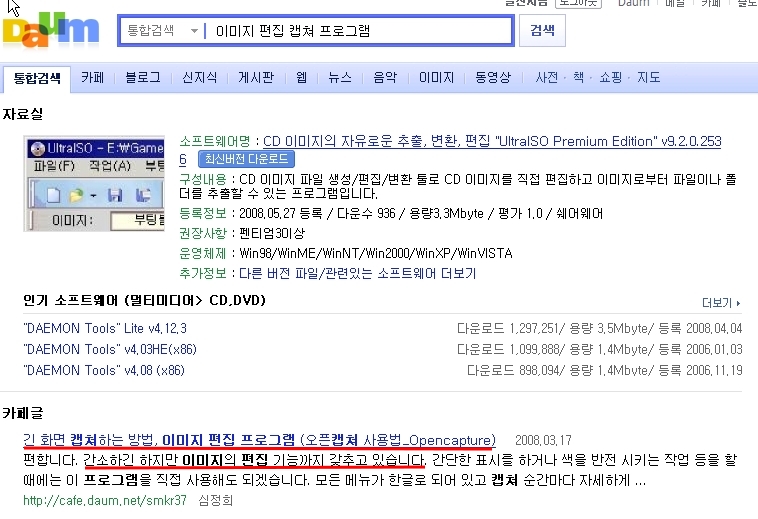Click the 등록정보 line with 다운수 936

coord(391,214)
